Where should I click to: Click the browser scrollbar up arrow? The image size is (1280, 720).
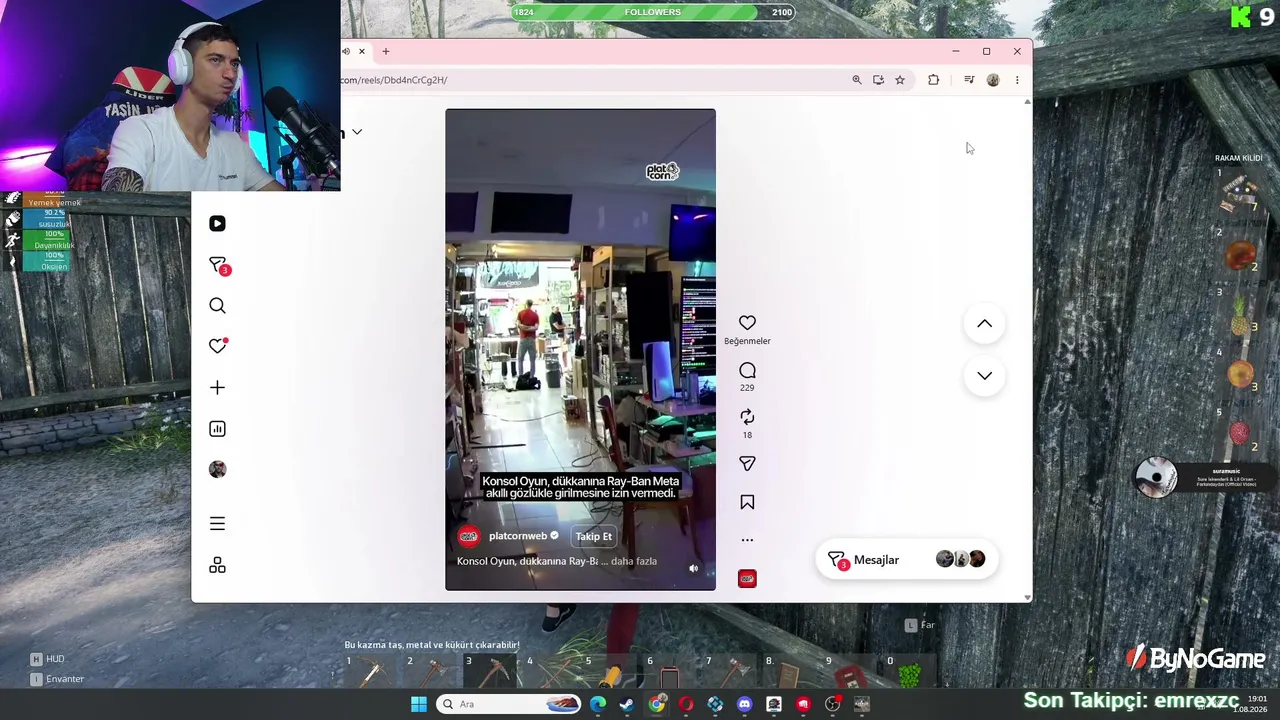point(1027,102)
